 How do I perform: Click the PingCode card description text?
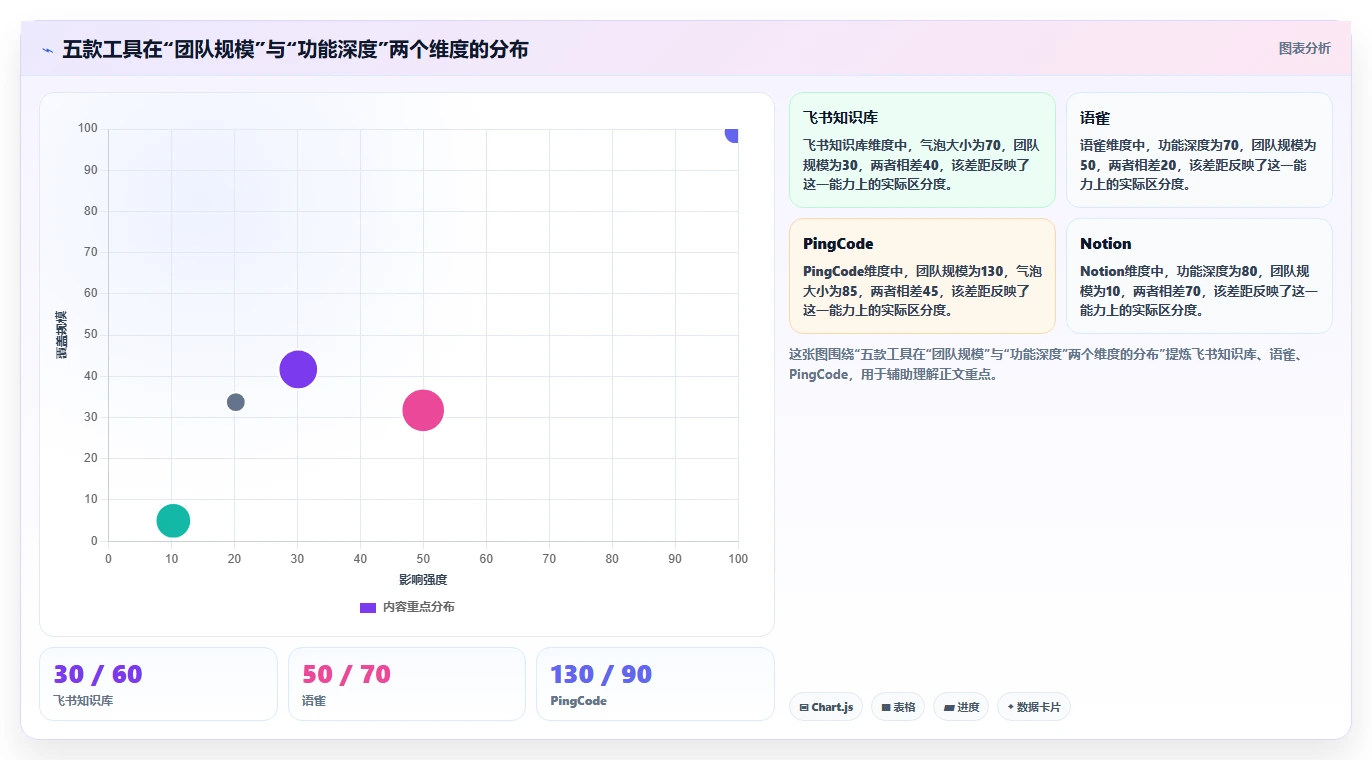(922, 290)
